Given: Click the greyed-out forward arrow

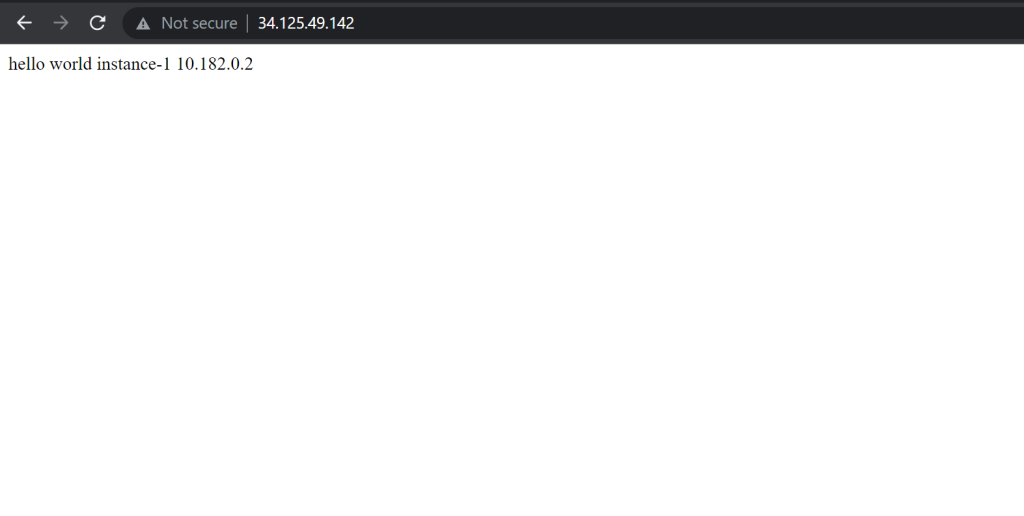Looking at the screenshot, I should pyautogui.click(x=61, y=23).
